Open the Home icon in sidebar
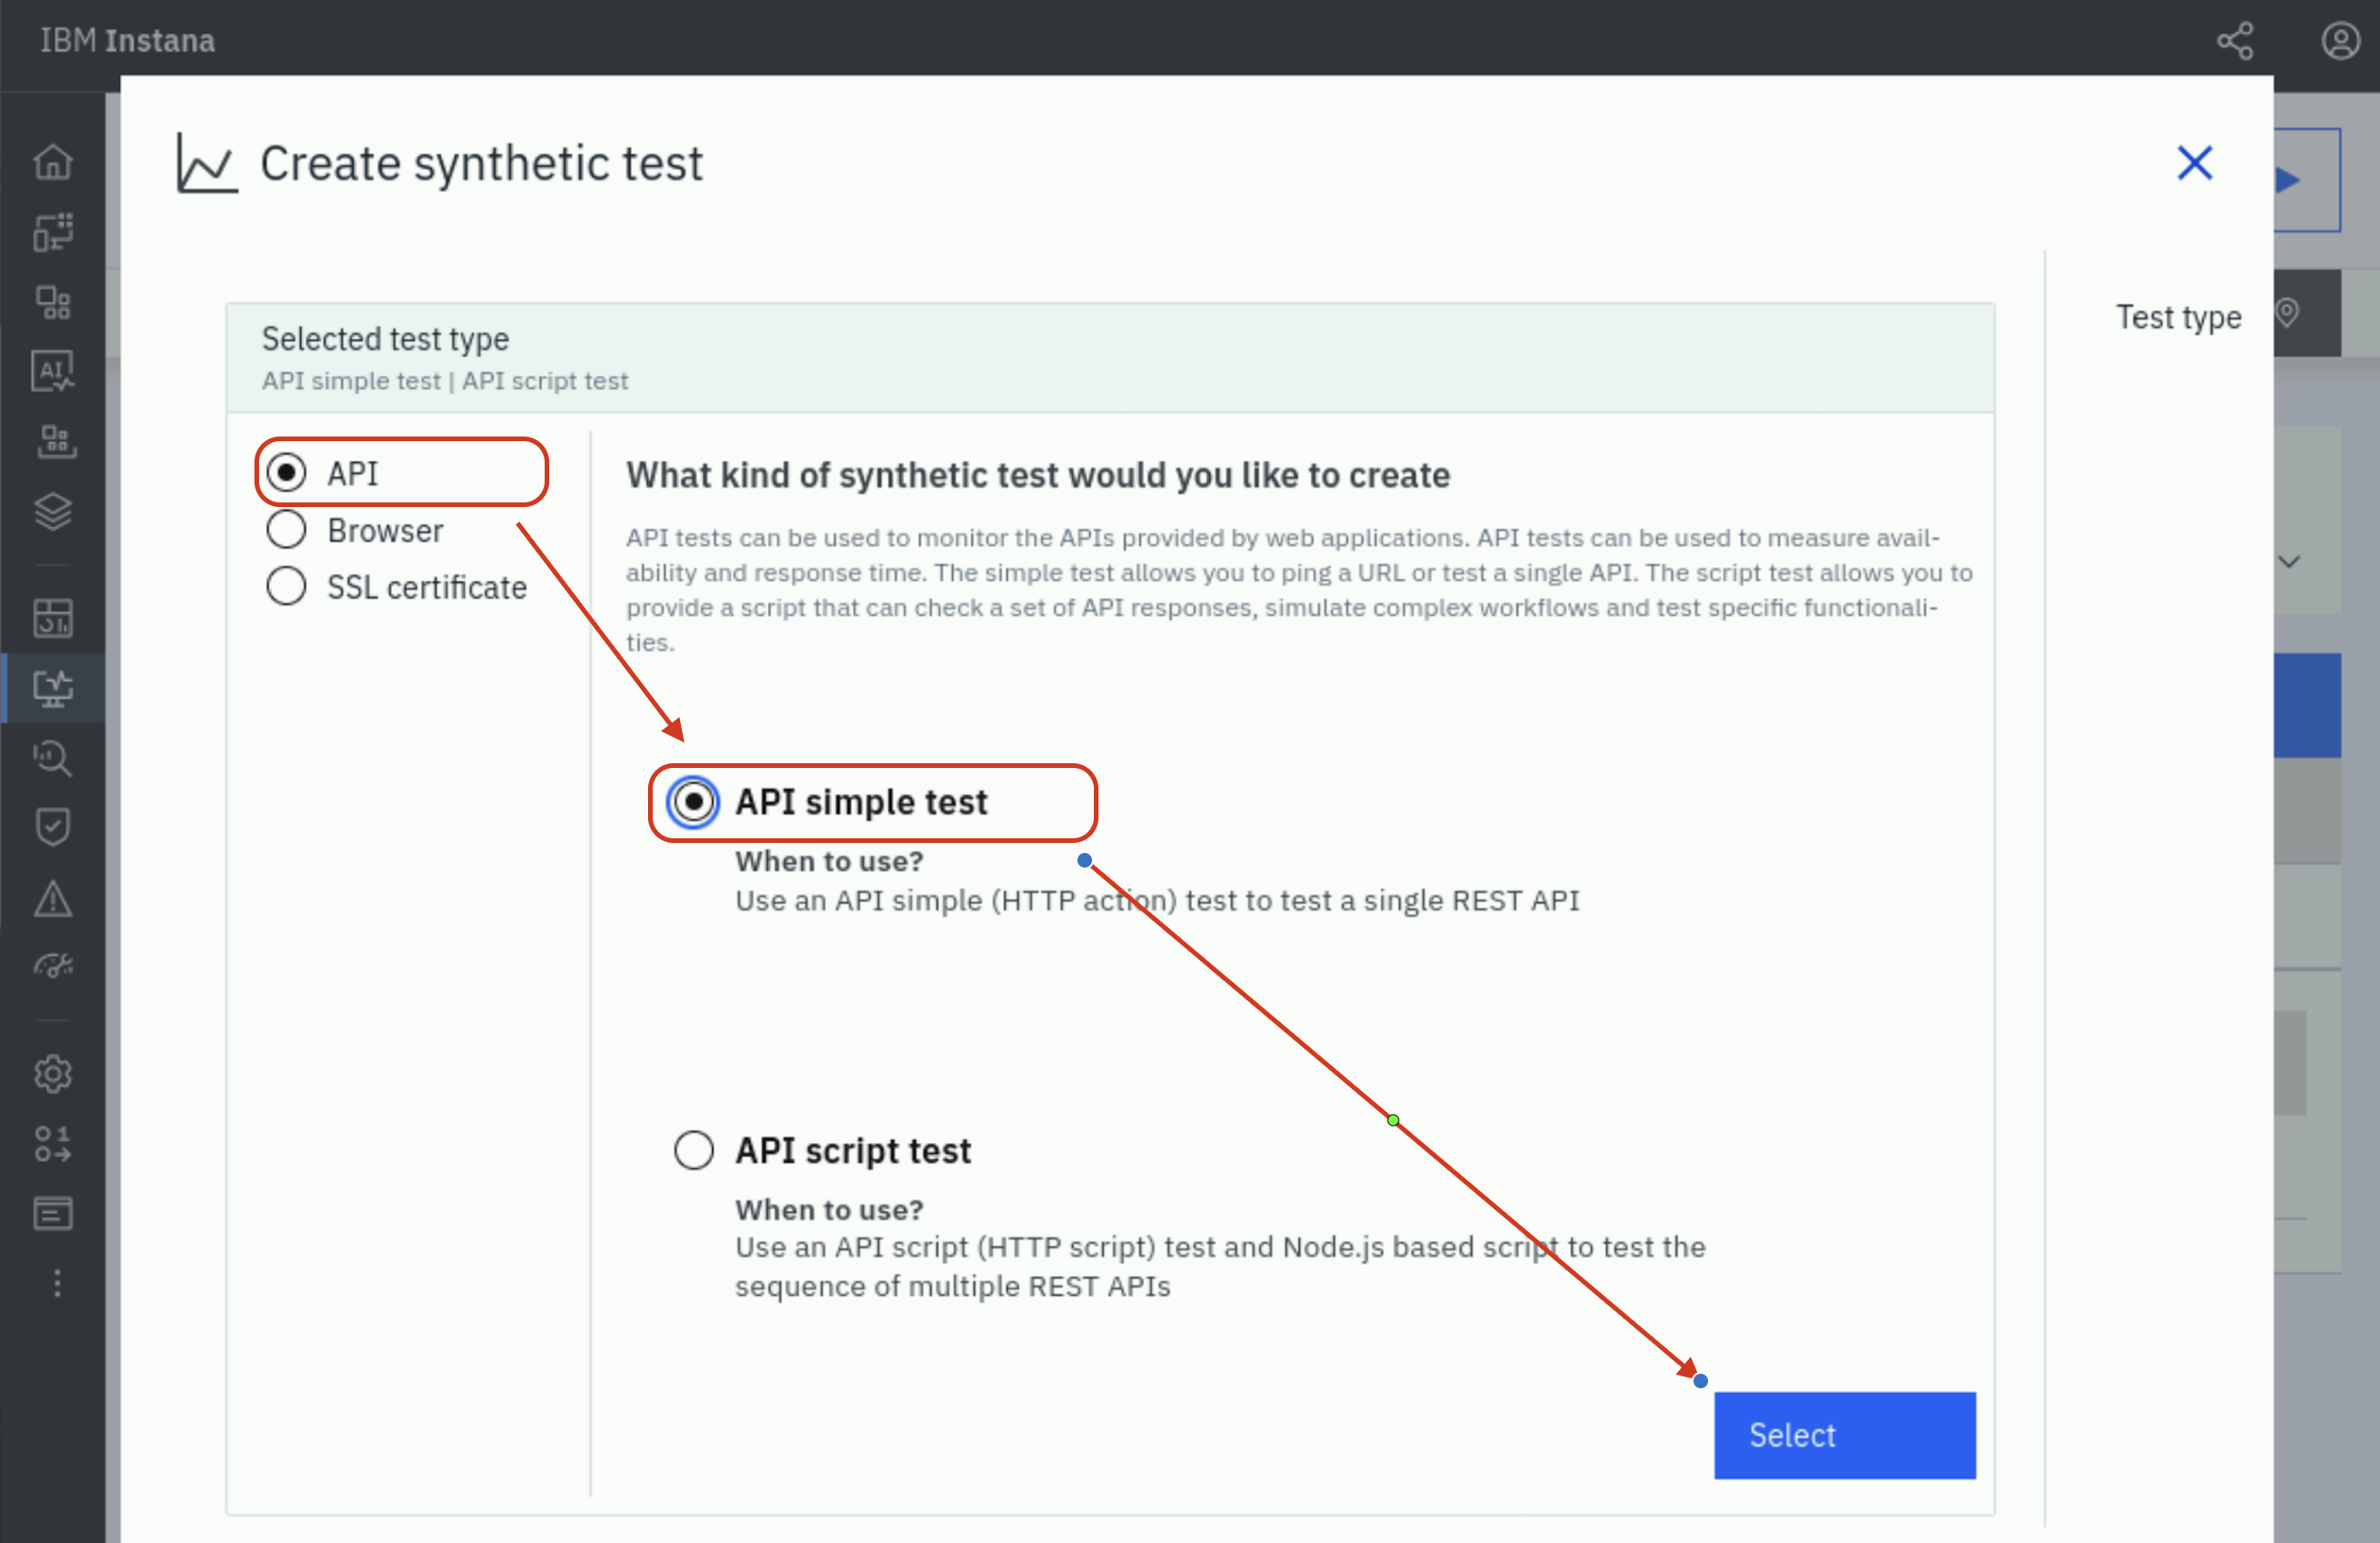2380x1543 pixels. 53,162
